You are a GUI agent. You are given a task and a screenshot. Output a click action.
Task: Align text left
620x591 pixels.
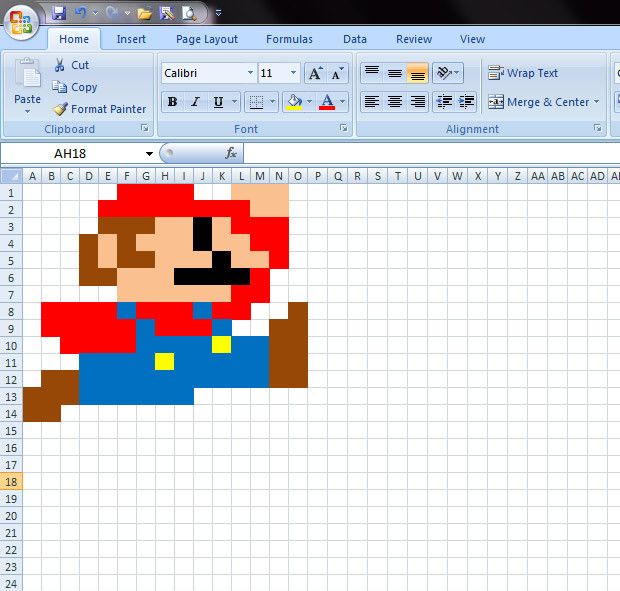pos(372,102)
